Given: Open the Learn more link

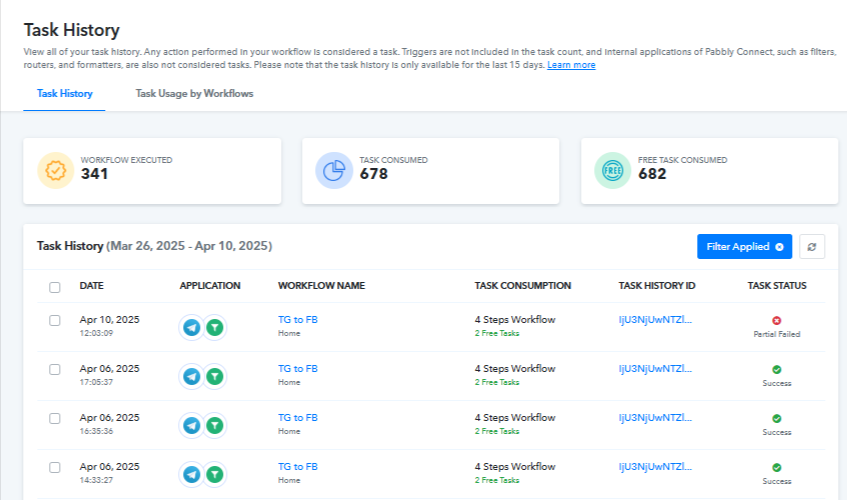Looking at the screenshot, I should click(571, 65).
